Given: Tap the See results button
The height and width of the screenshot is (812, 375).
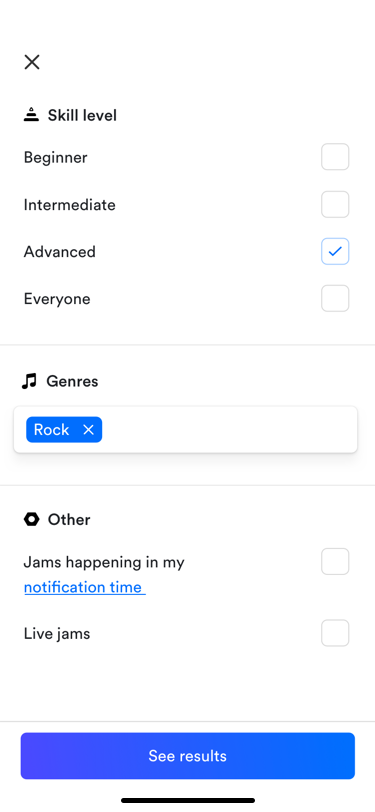Looking at the screenshot, I should click(188, 756).
